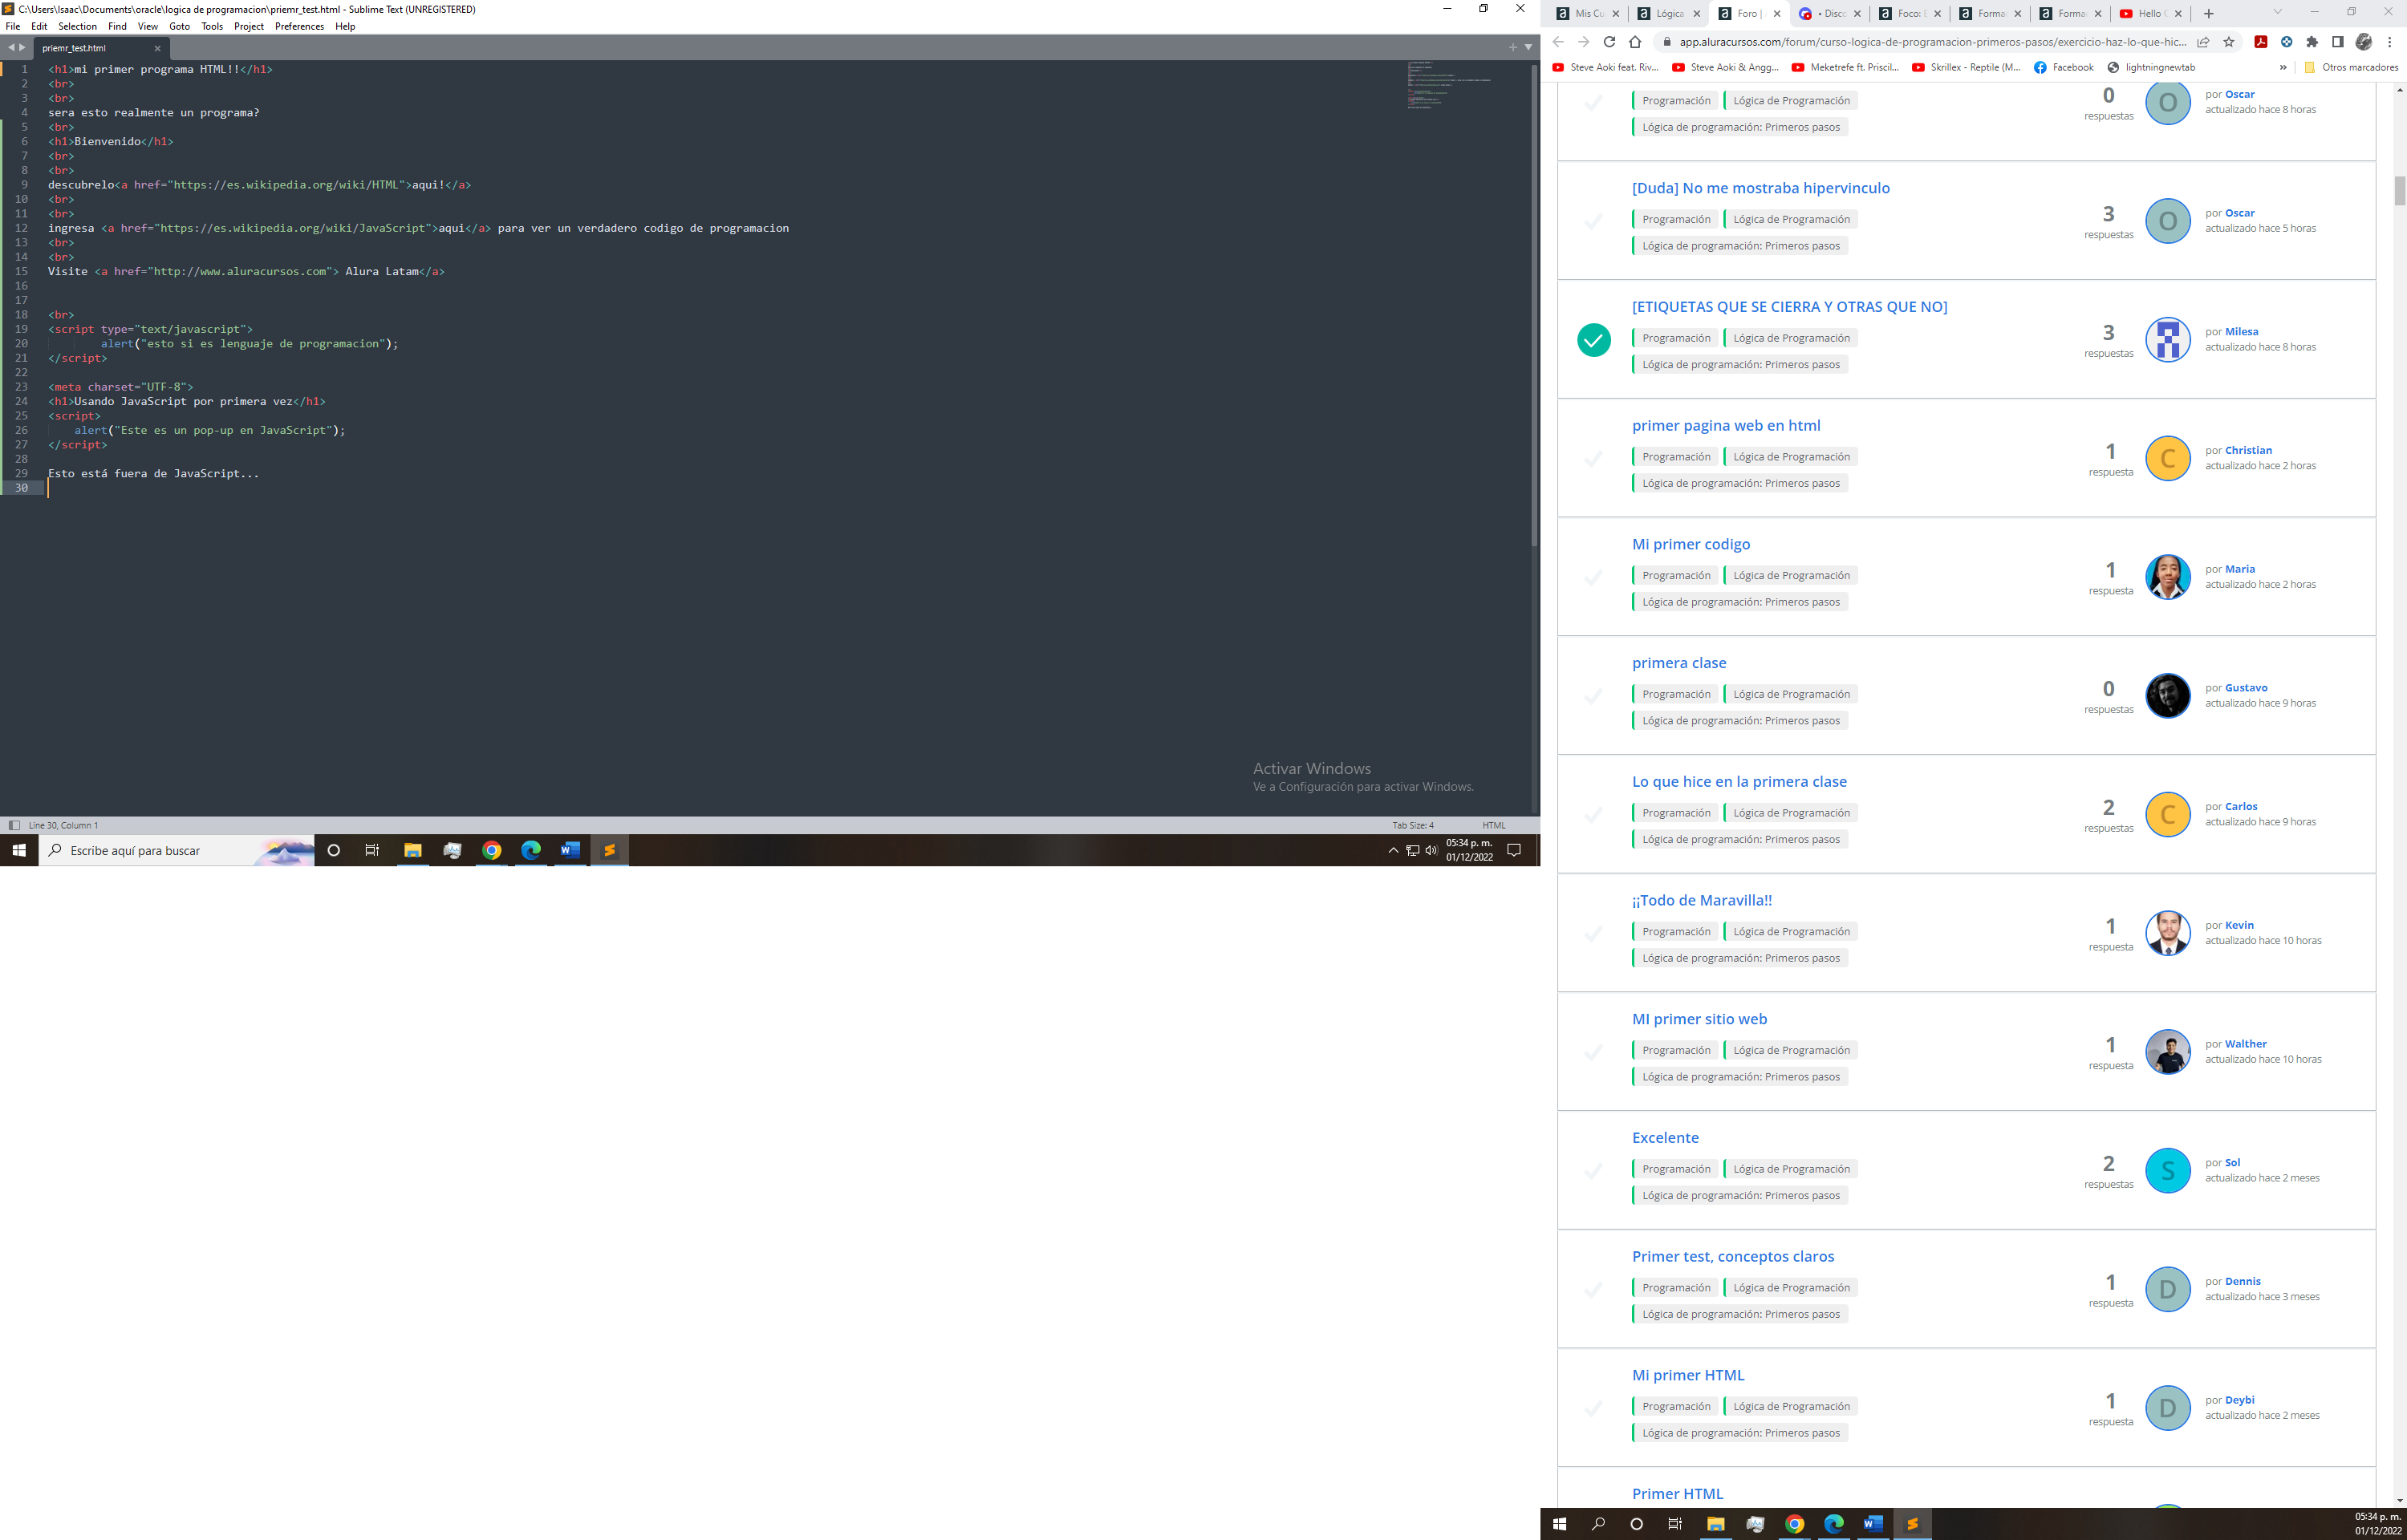Open the lightningnewtab bookmark
Screen dimensions: 2407x1540
click(x=2151, y=68)
